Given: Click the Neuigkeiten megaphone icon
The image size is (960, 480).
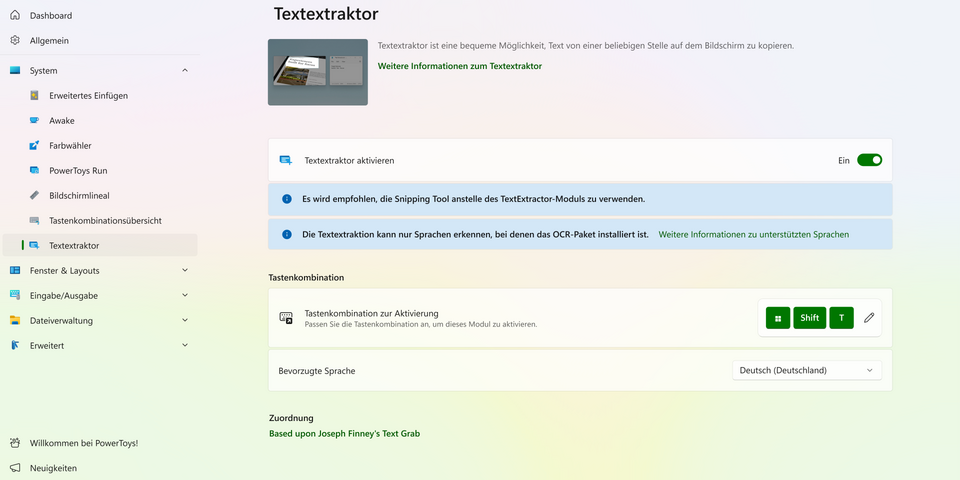Looking at the screenshot, I should tap(15, 468).
